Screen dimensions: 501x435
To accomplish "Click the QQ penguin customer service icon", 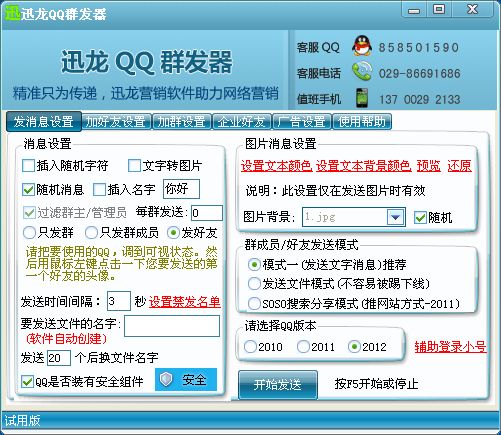I will point(362,46).
